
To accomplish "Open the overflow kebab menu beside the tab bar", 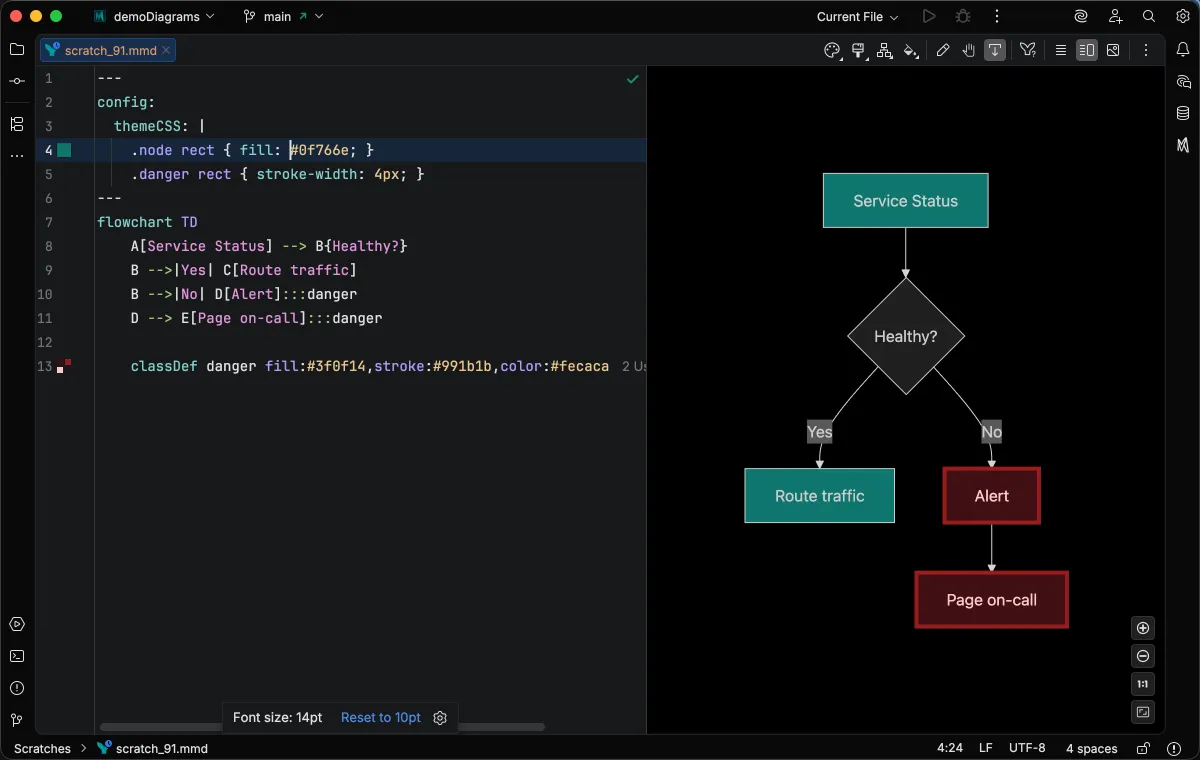I will 1146,49.
